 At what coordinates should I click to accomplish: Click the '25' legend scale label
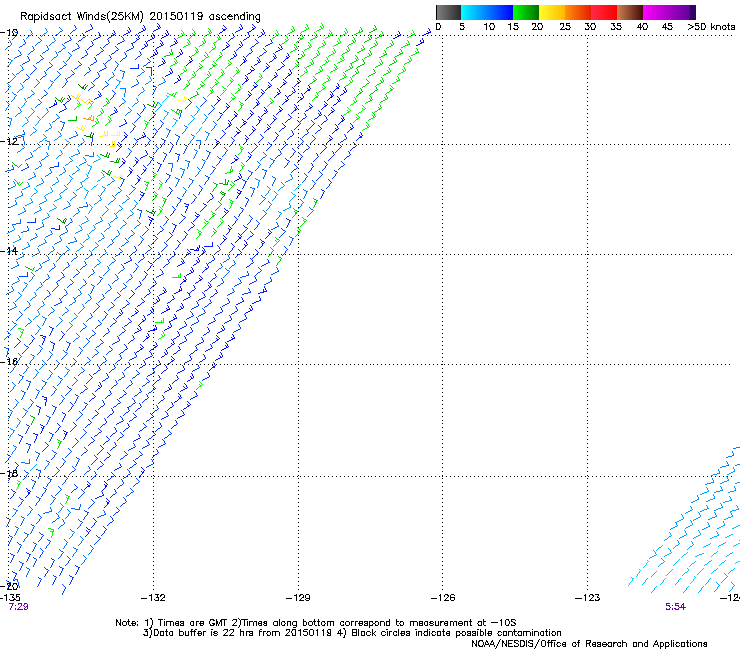pyautogui.click(x=565, y=27)
